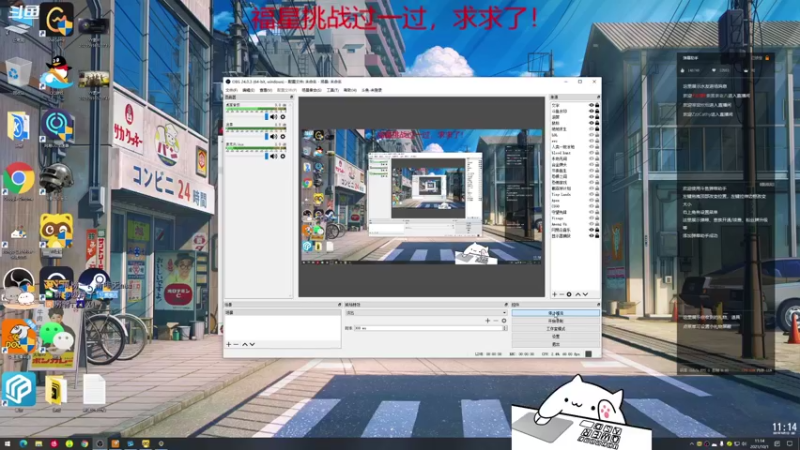Open 编辑(E) menu in OBS

(248, 90)
